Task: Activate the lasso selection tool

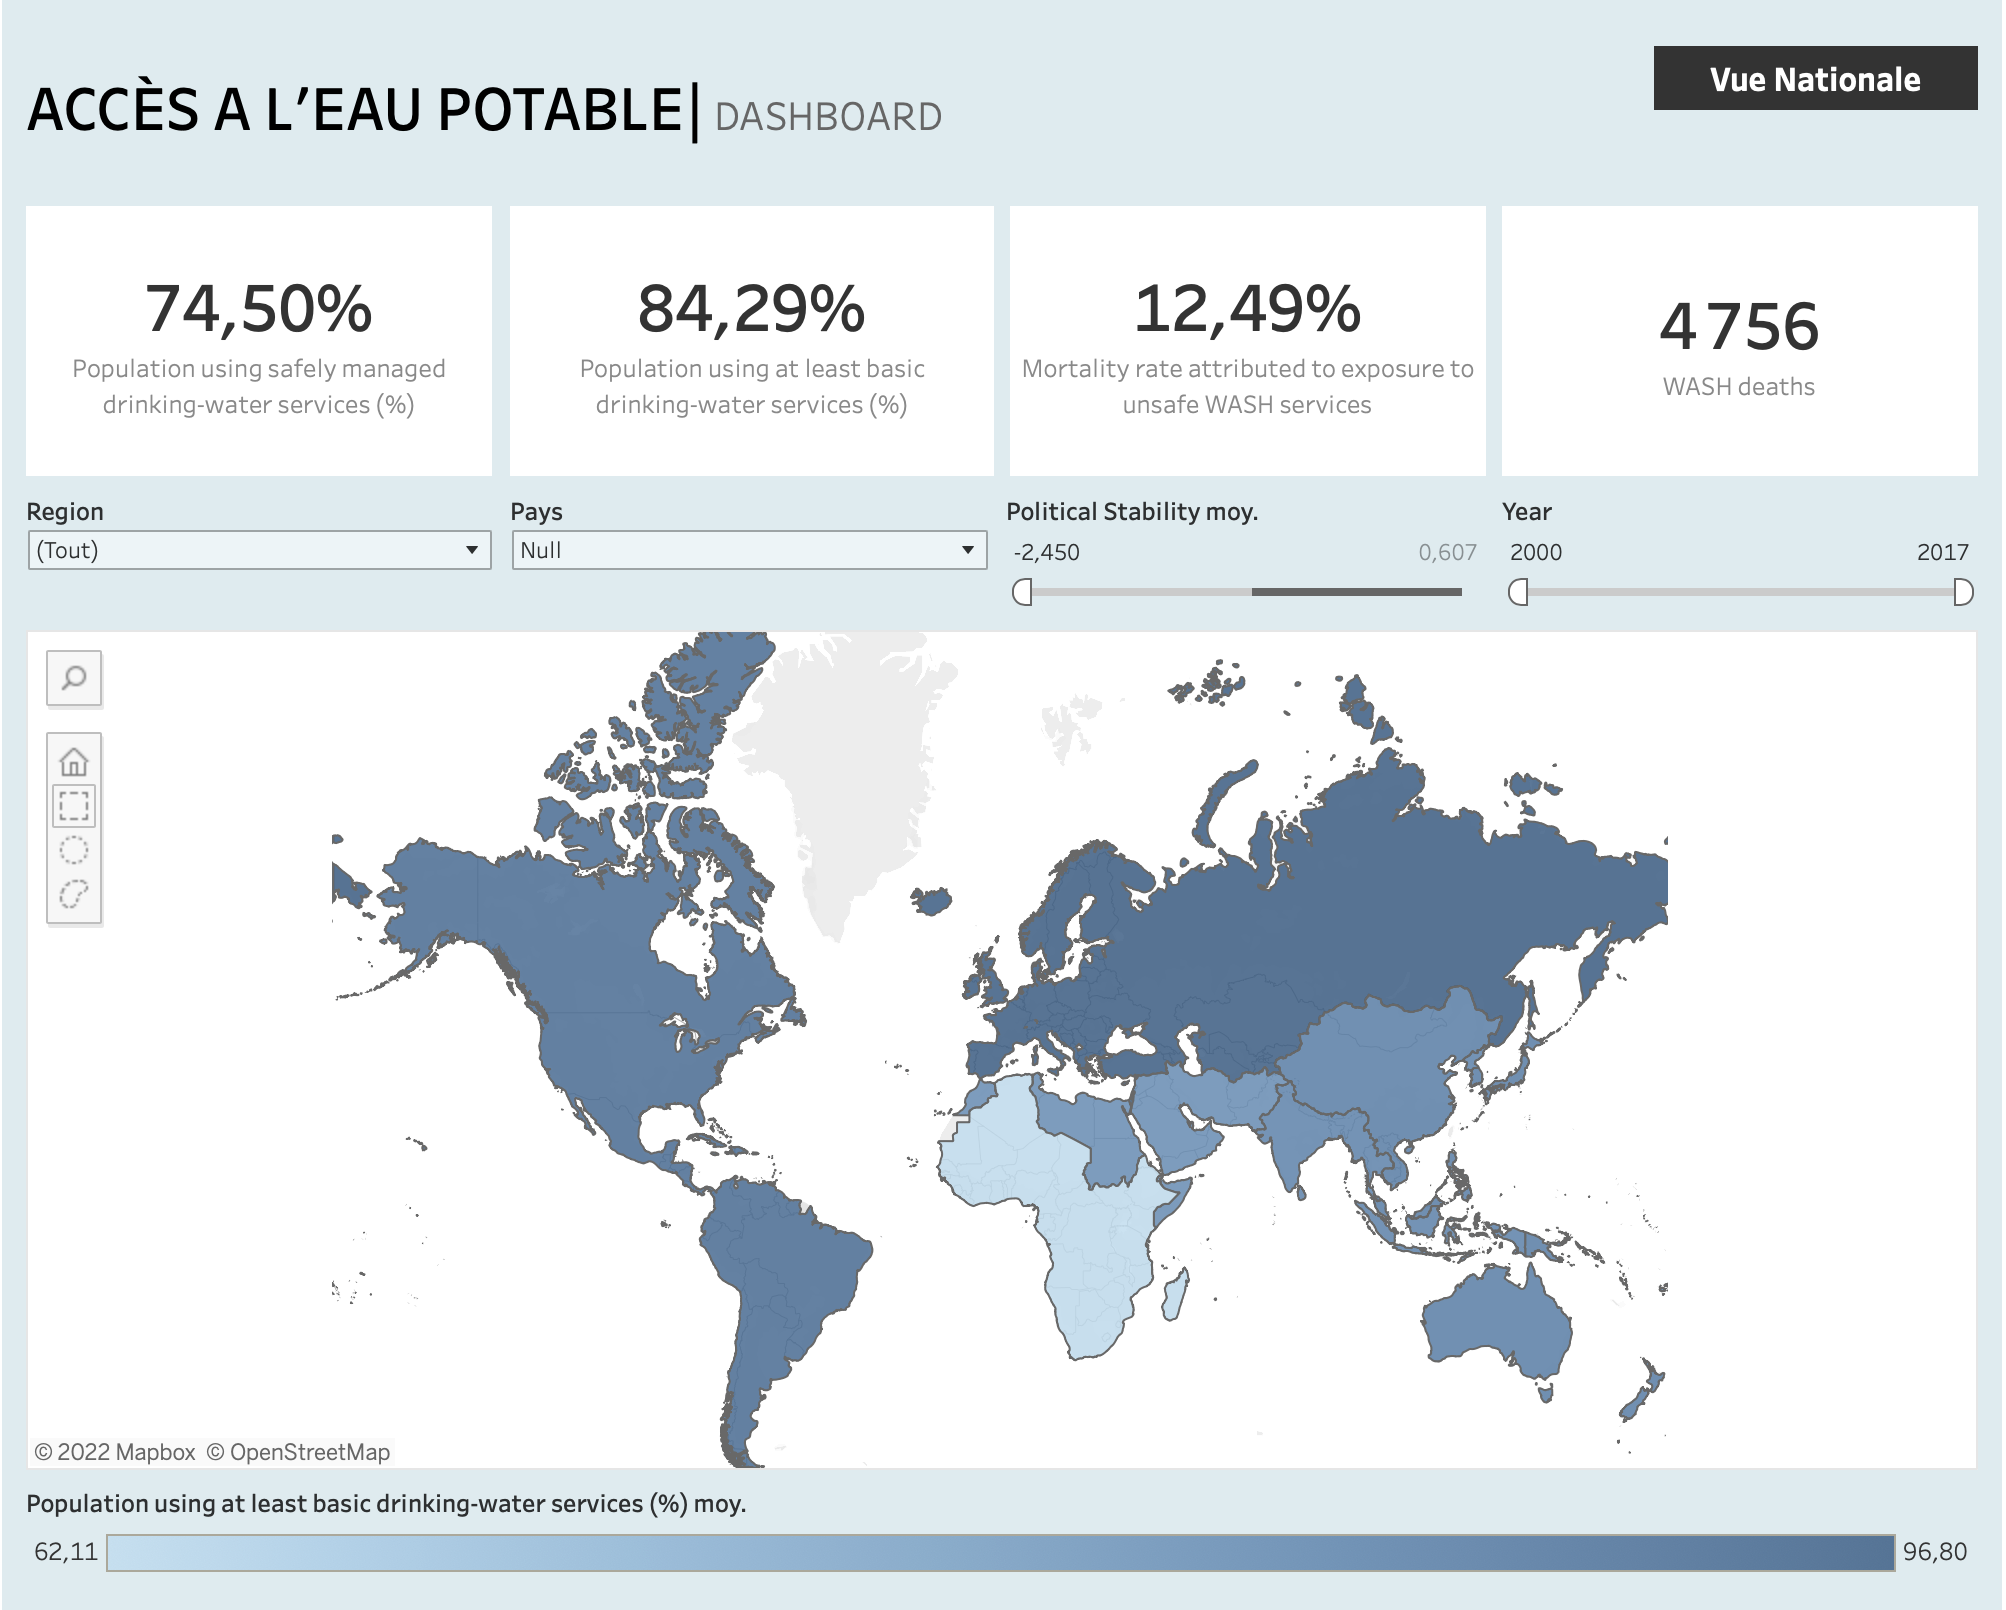Action: tap(74, 894)
